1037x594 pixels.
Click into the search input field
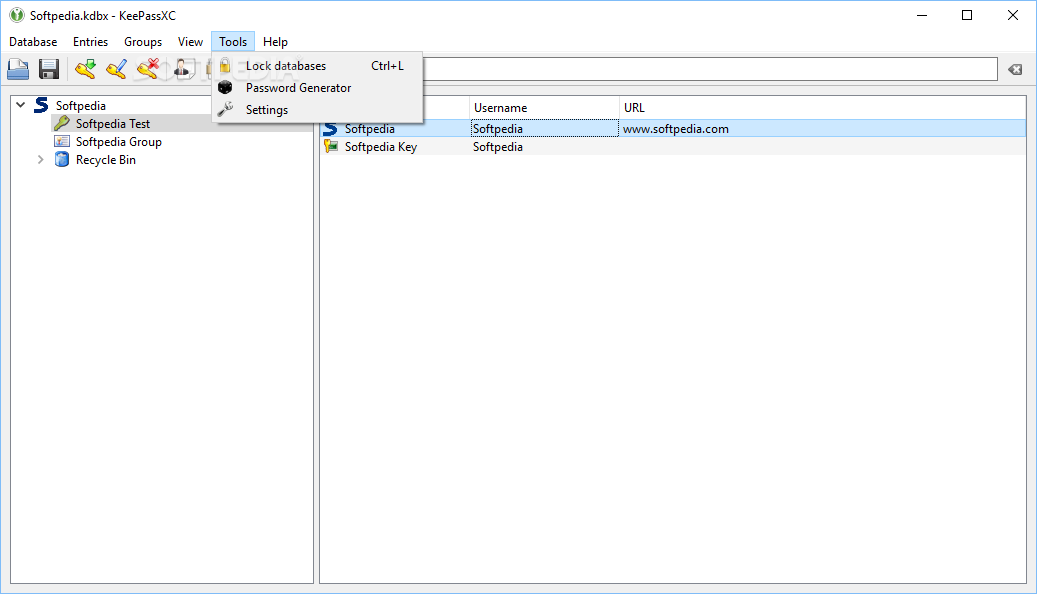click(x=710, y=69)
